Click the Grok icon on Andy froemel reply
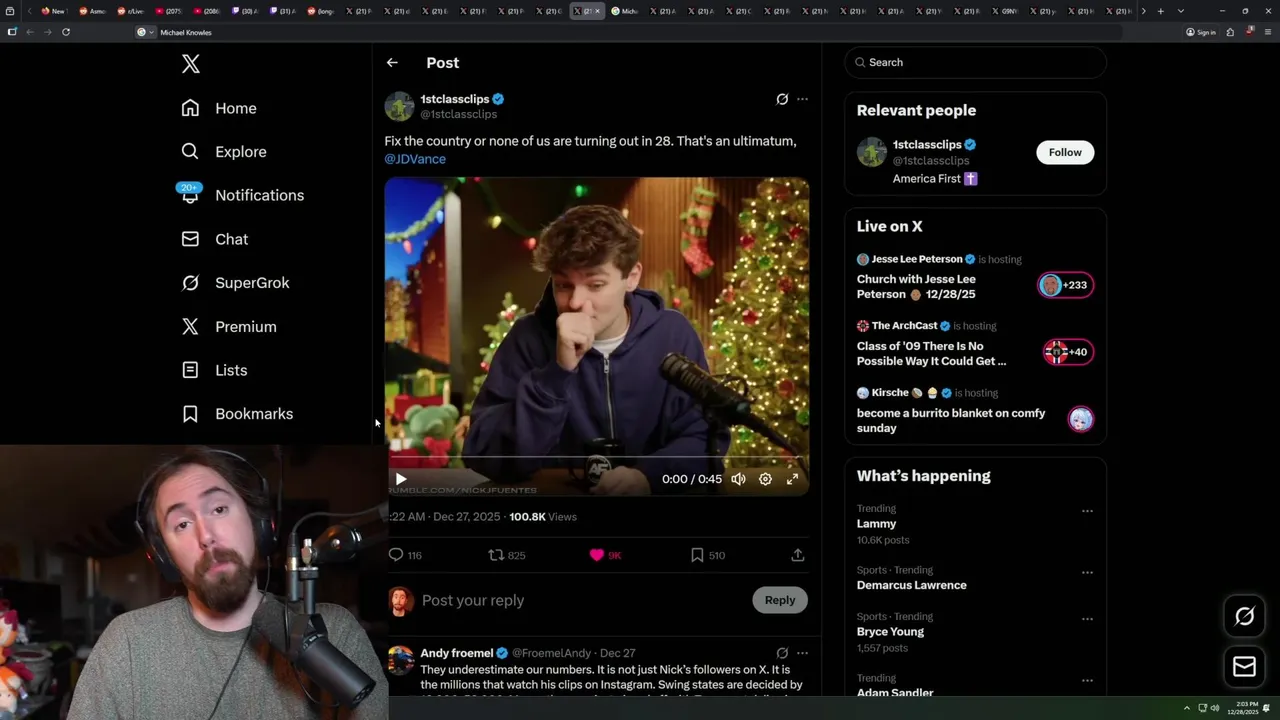1280x720 pixels. [x=782, y=653]
